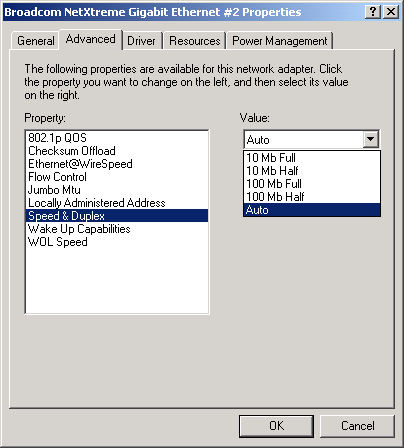The image size is (404, 448).
Task: Switch to the General tab
Action: coord(35,41)
